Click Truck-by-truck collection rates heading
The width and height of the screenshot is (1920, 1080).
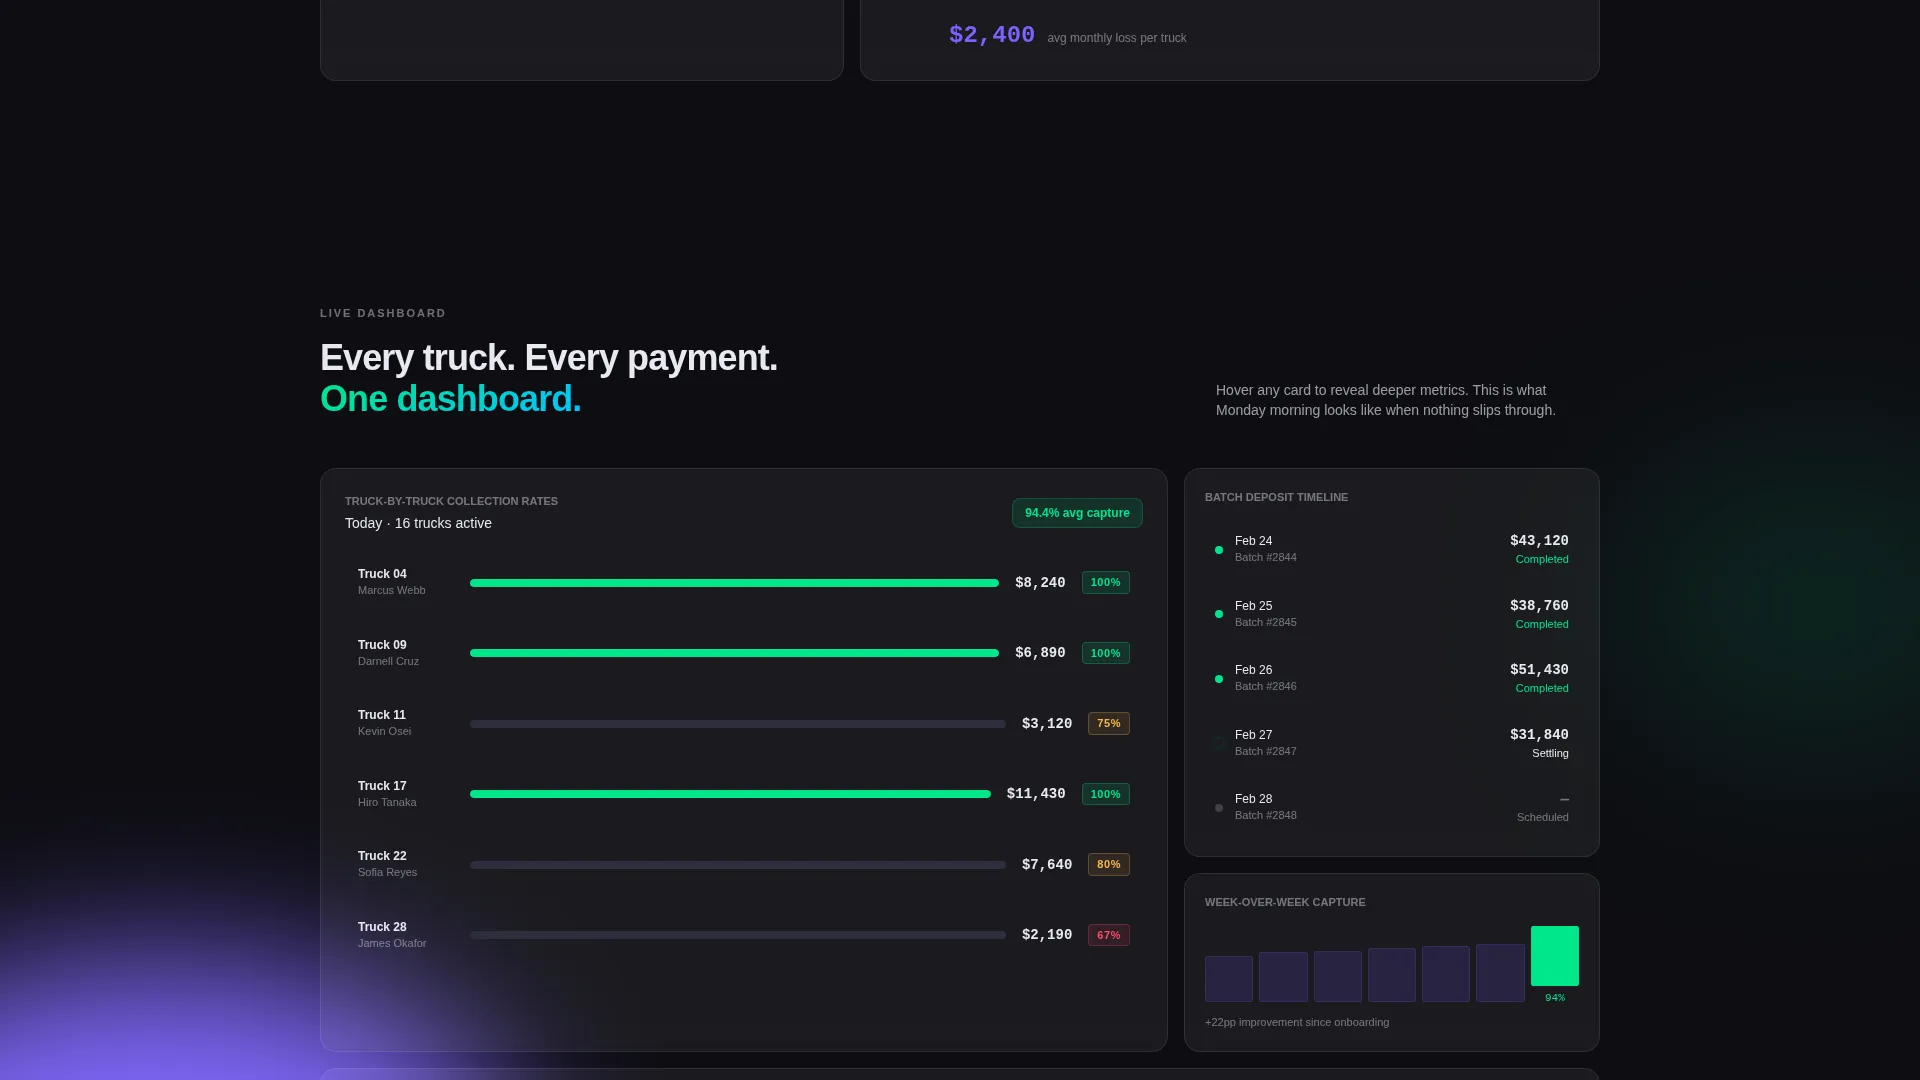point(451,501)
